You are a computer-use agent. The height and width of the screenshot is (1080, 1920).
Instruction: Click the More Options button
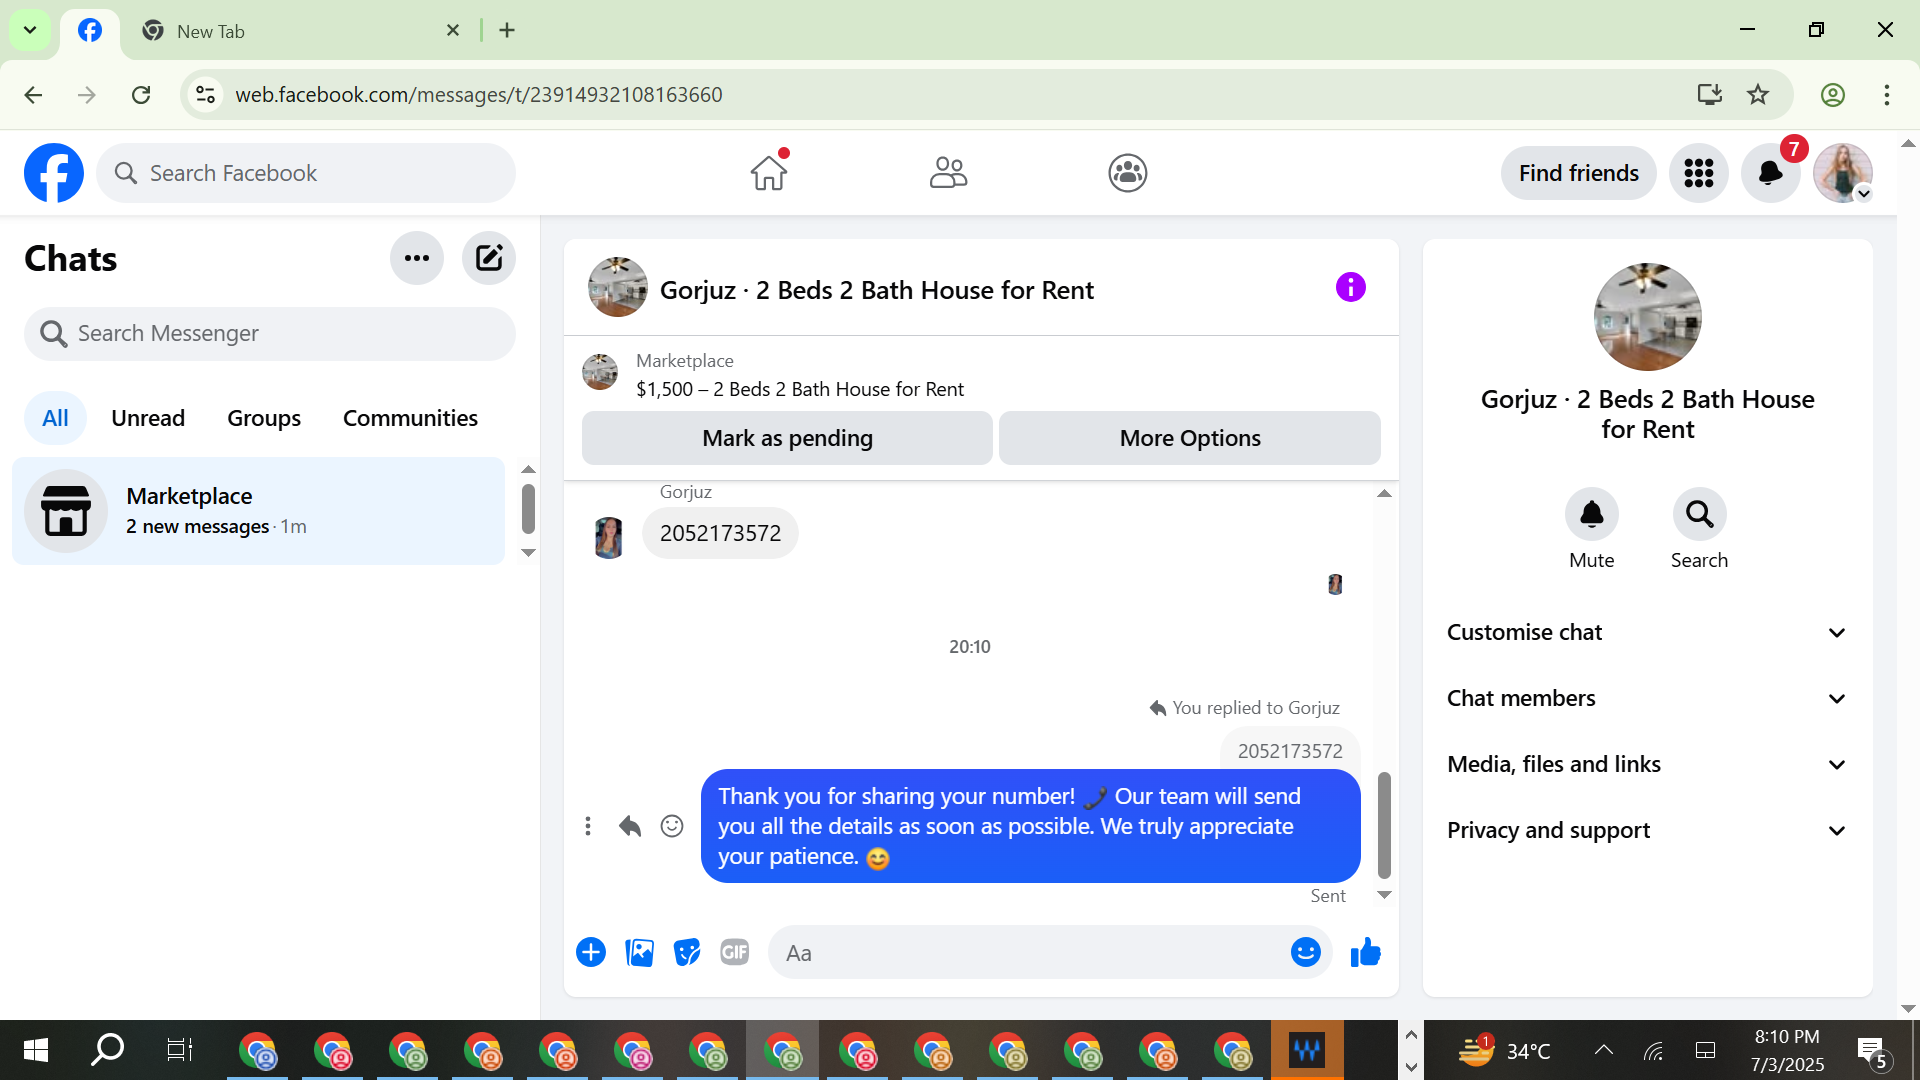[1189, 439]
